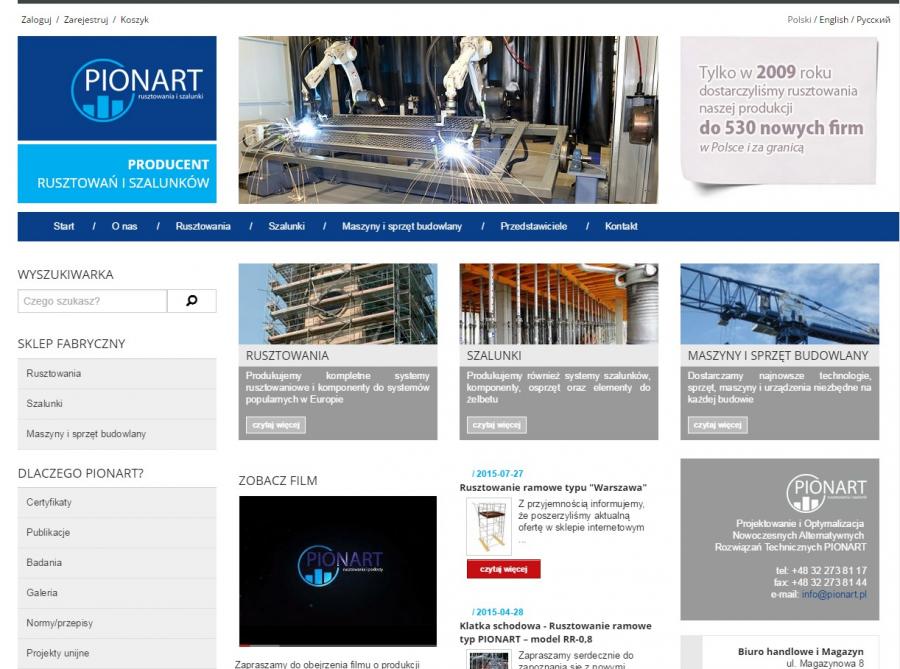Click the info@pionart.pl email link

pyautogui.click(x=834, y=594)
